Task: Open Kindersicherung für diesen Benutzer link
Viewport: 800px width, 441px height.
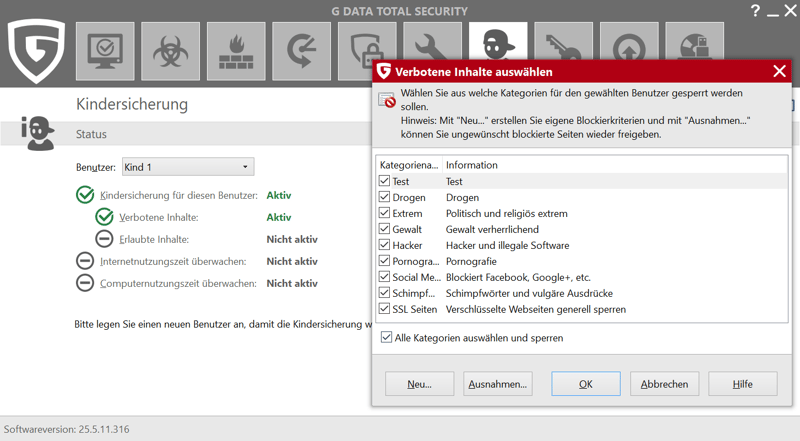Action: pyautogui.click(x=179, y=195)
